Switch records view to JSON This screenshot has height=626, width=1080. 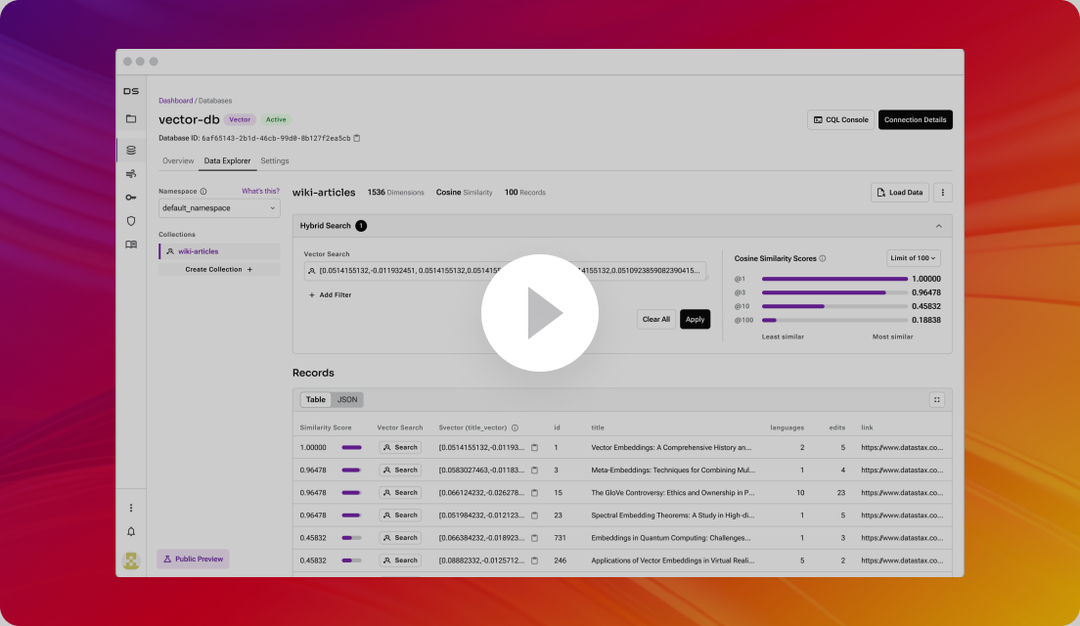[346, 399]
